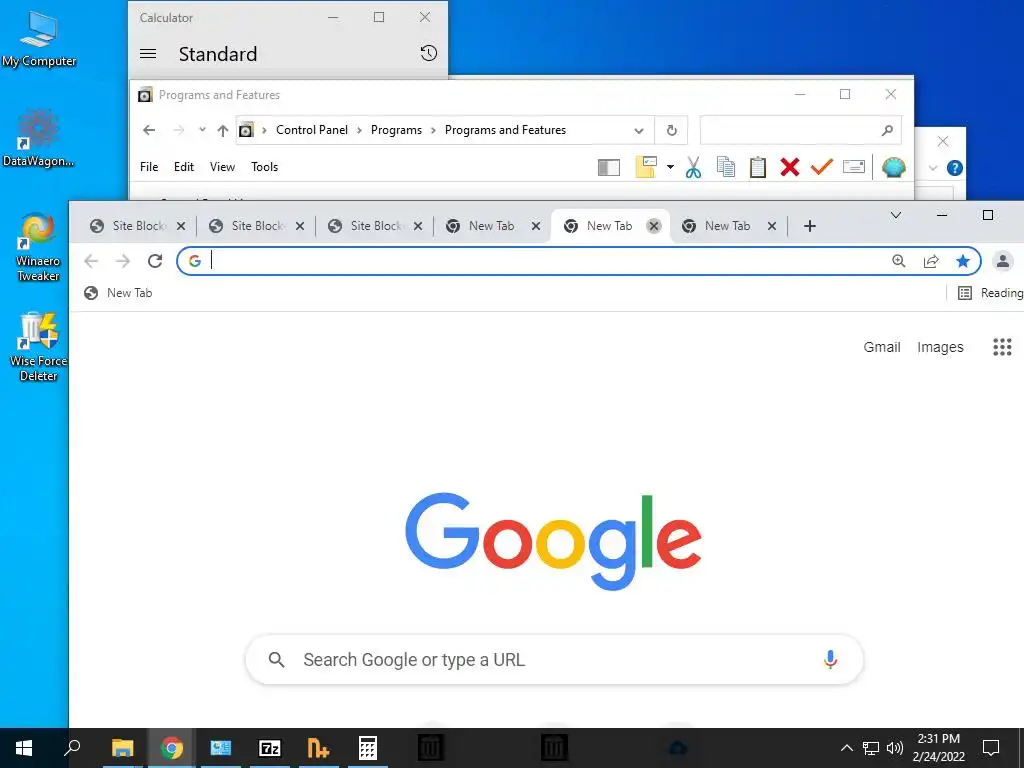Expand address bar history dropdown in Programs and Features
This screenshot has height=768, width=1024.
point(639,131)
